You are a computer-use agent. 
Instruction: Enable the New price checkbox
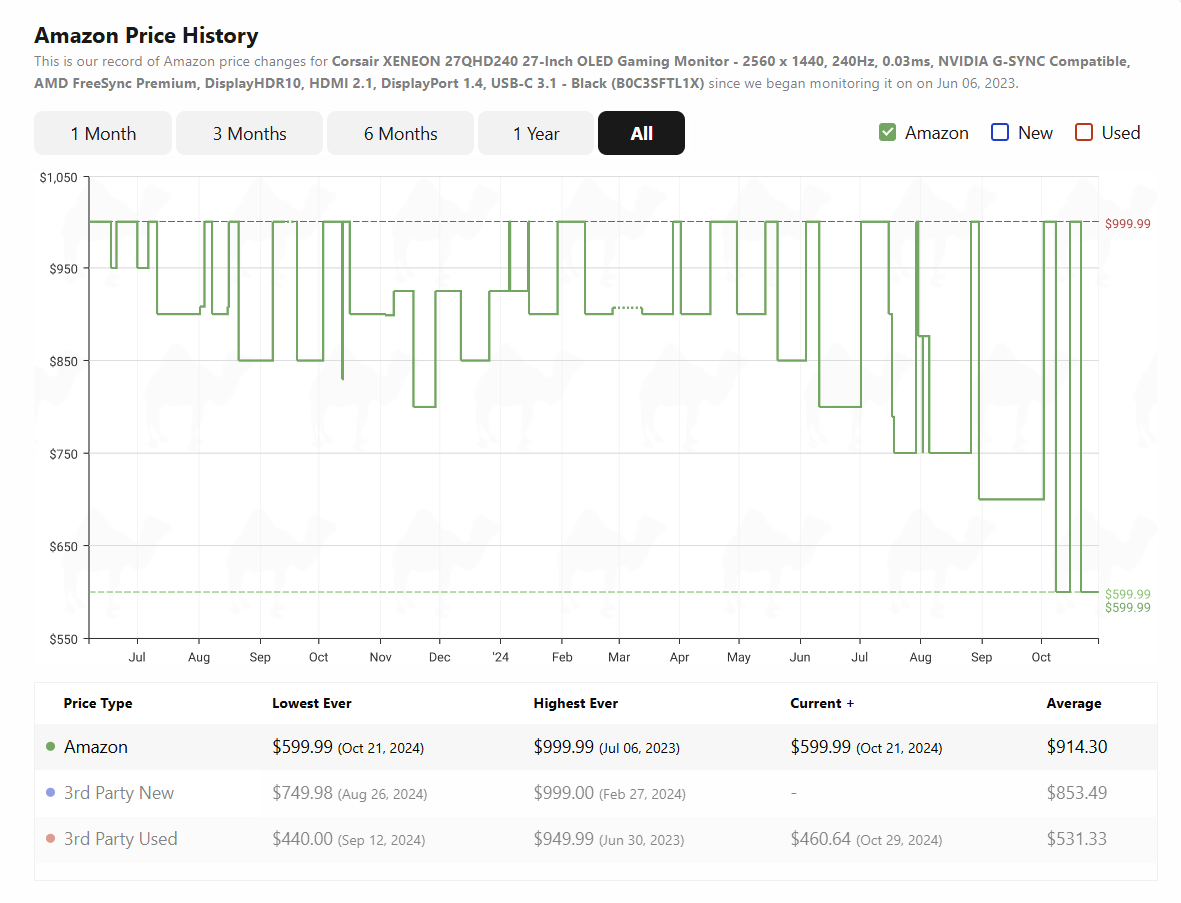(999, 133)
